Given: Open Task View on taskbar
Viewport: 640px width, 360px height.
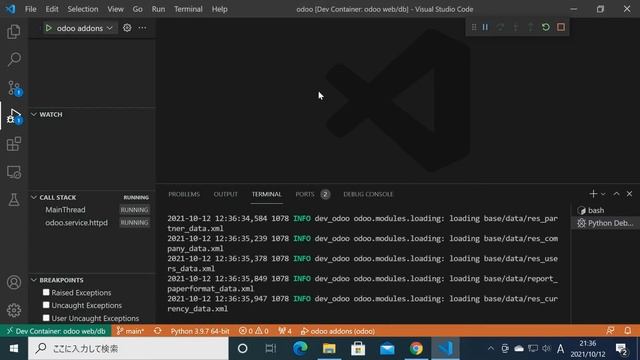Looking at the screenshot, I should click(270, 349).
